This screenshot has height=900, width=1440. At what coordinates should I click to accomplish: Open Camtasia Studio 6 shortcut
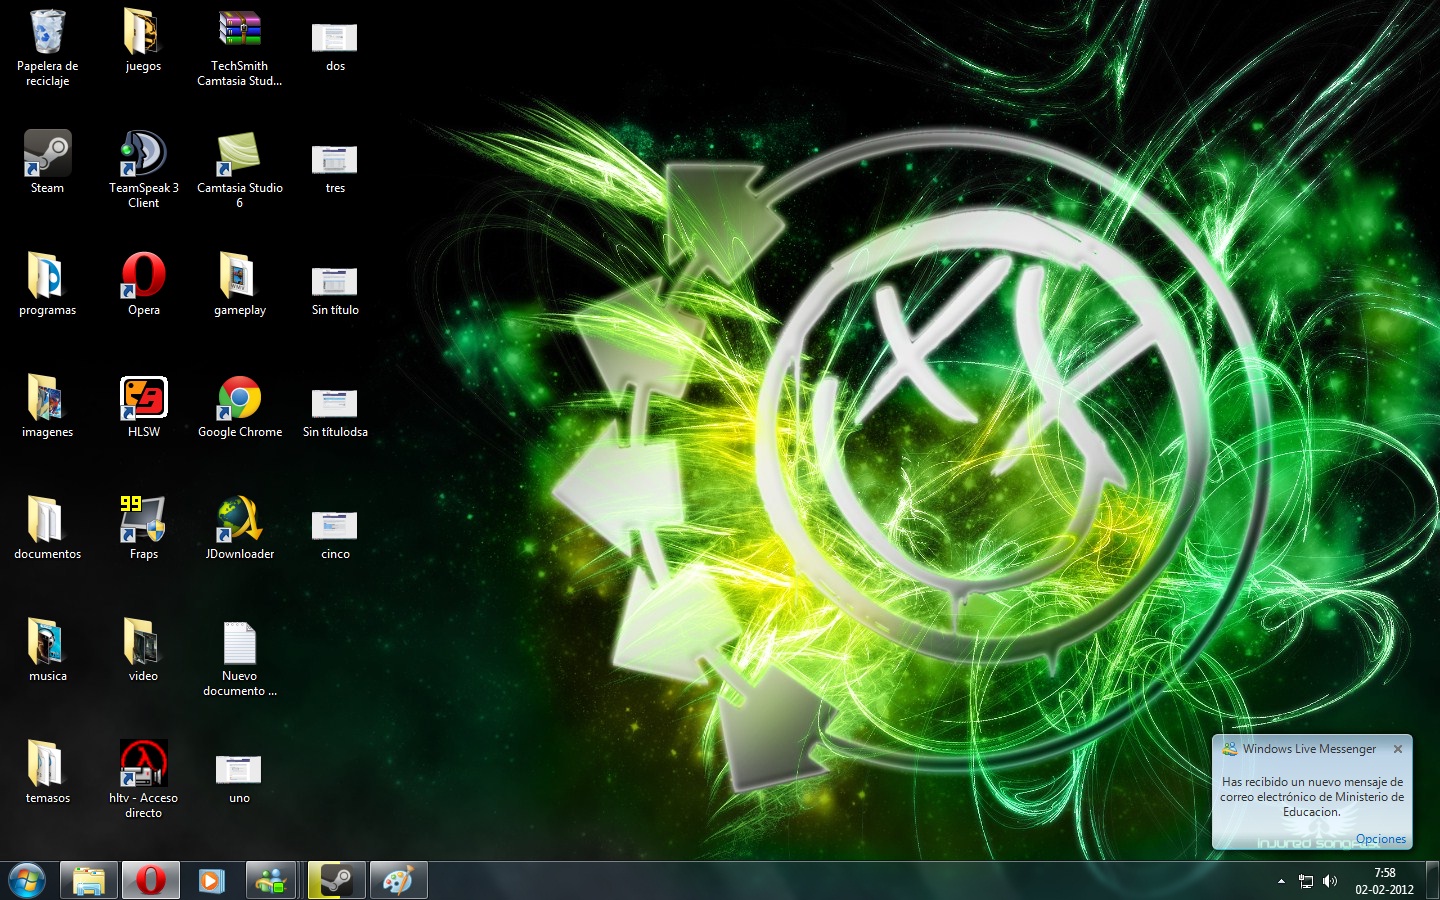(240, 169)
